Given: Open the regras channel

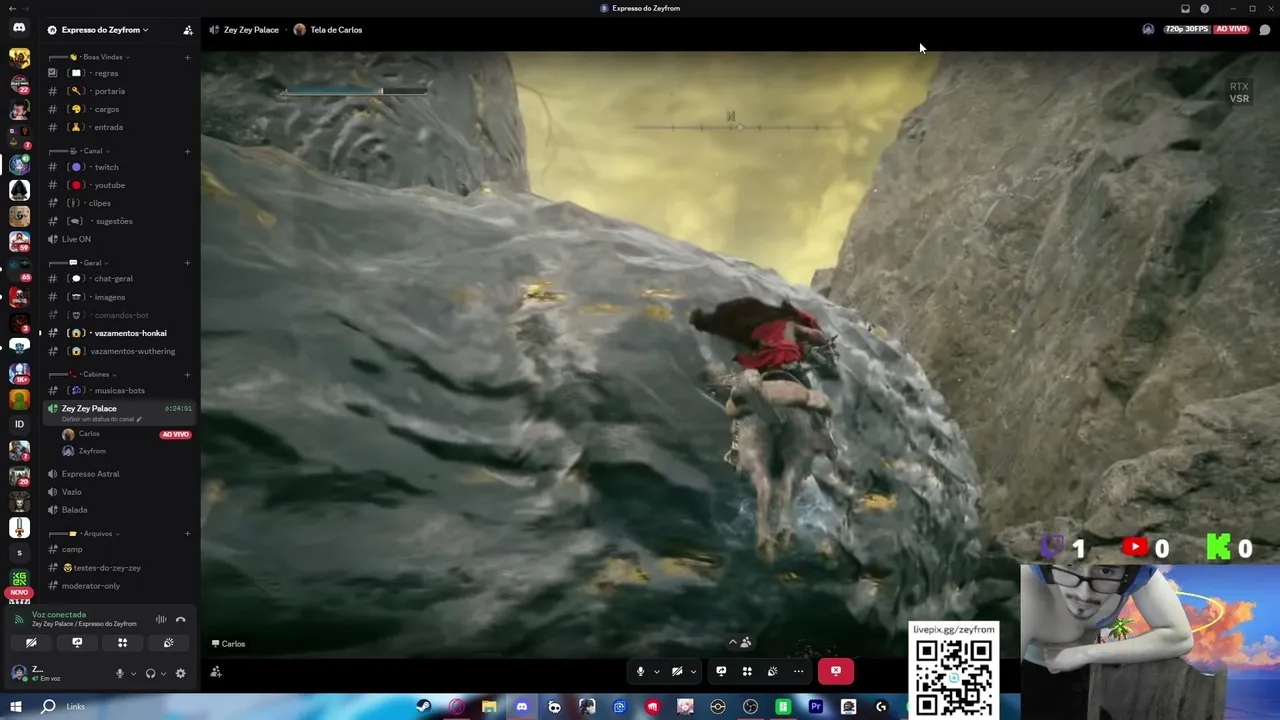Looking at the screenshot, I should tap(120, 73).
